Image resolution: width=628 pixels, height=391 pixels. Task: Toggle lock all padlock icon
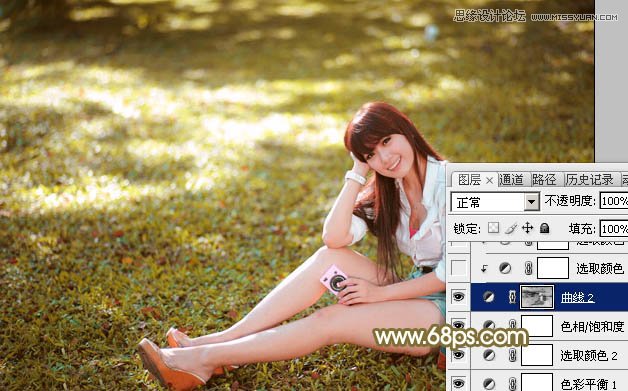point(544,228)
